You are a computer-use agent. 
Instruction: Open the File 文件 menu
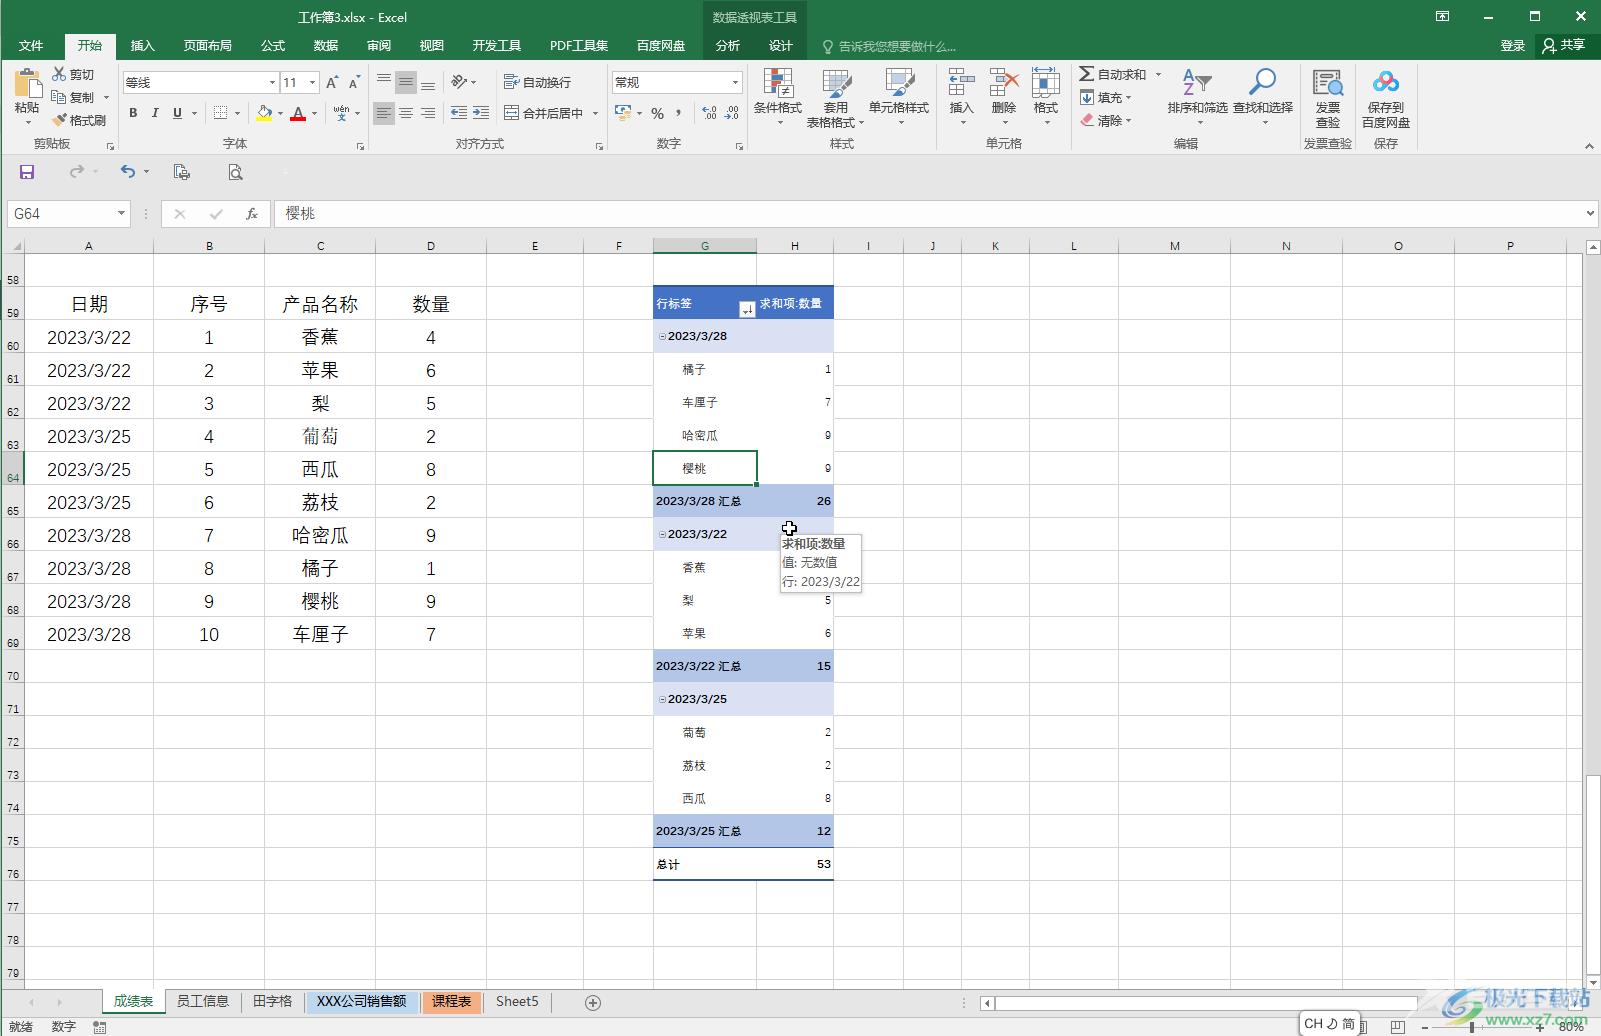31,45
